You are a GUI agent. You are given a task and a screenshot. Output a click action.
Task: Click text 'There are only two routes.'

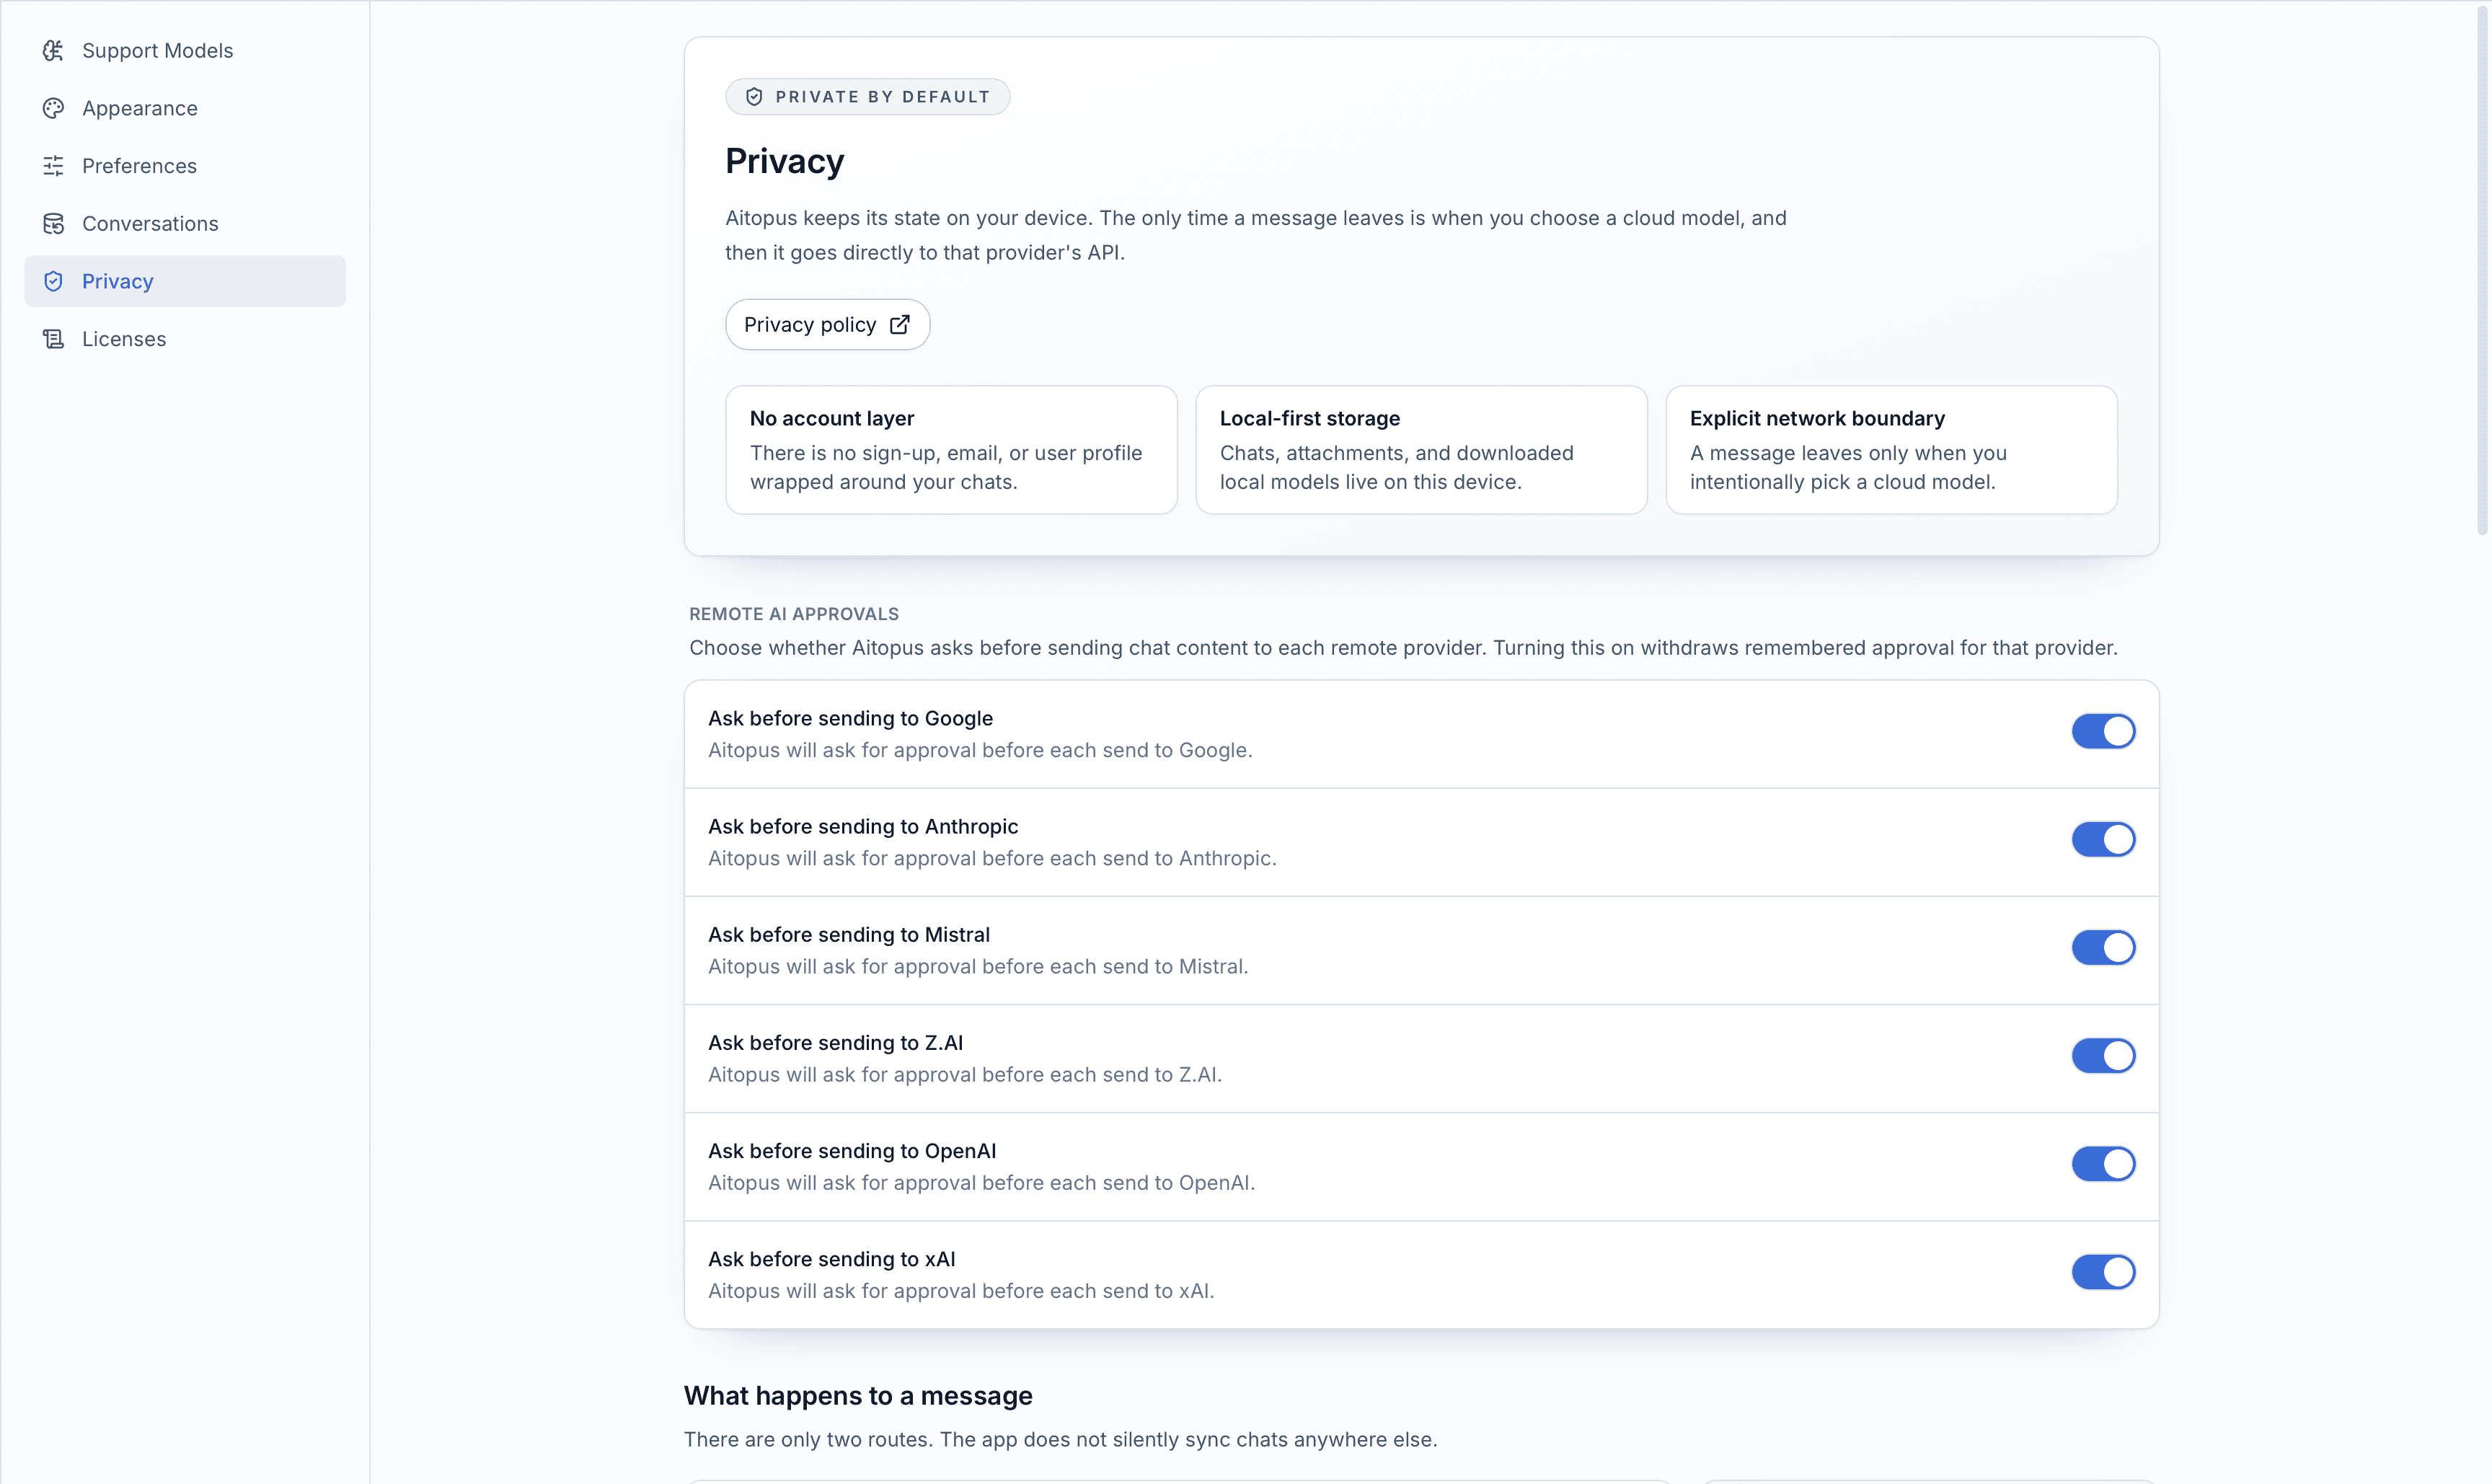point(809,1440)
